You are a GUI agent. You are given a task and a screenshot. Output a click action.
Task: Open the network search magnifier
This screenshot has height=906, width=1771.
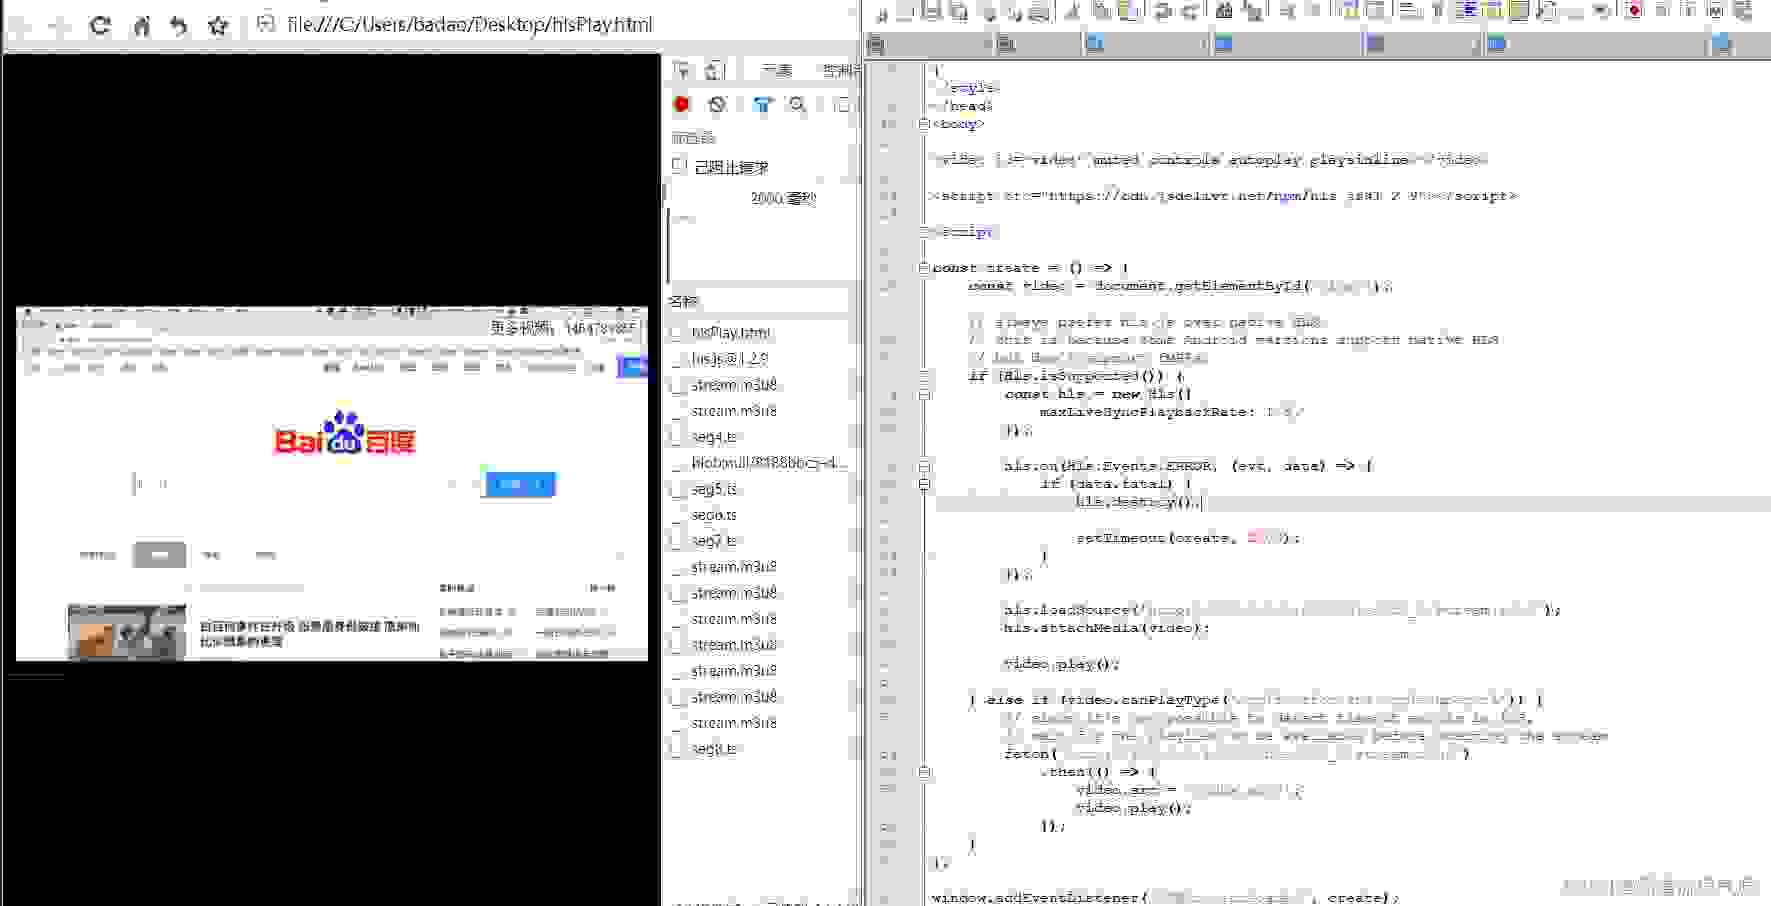pyautogui.click(x=797, y=104)
